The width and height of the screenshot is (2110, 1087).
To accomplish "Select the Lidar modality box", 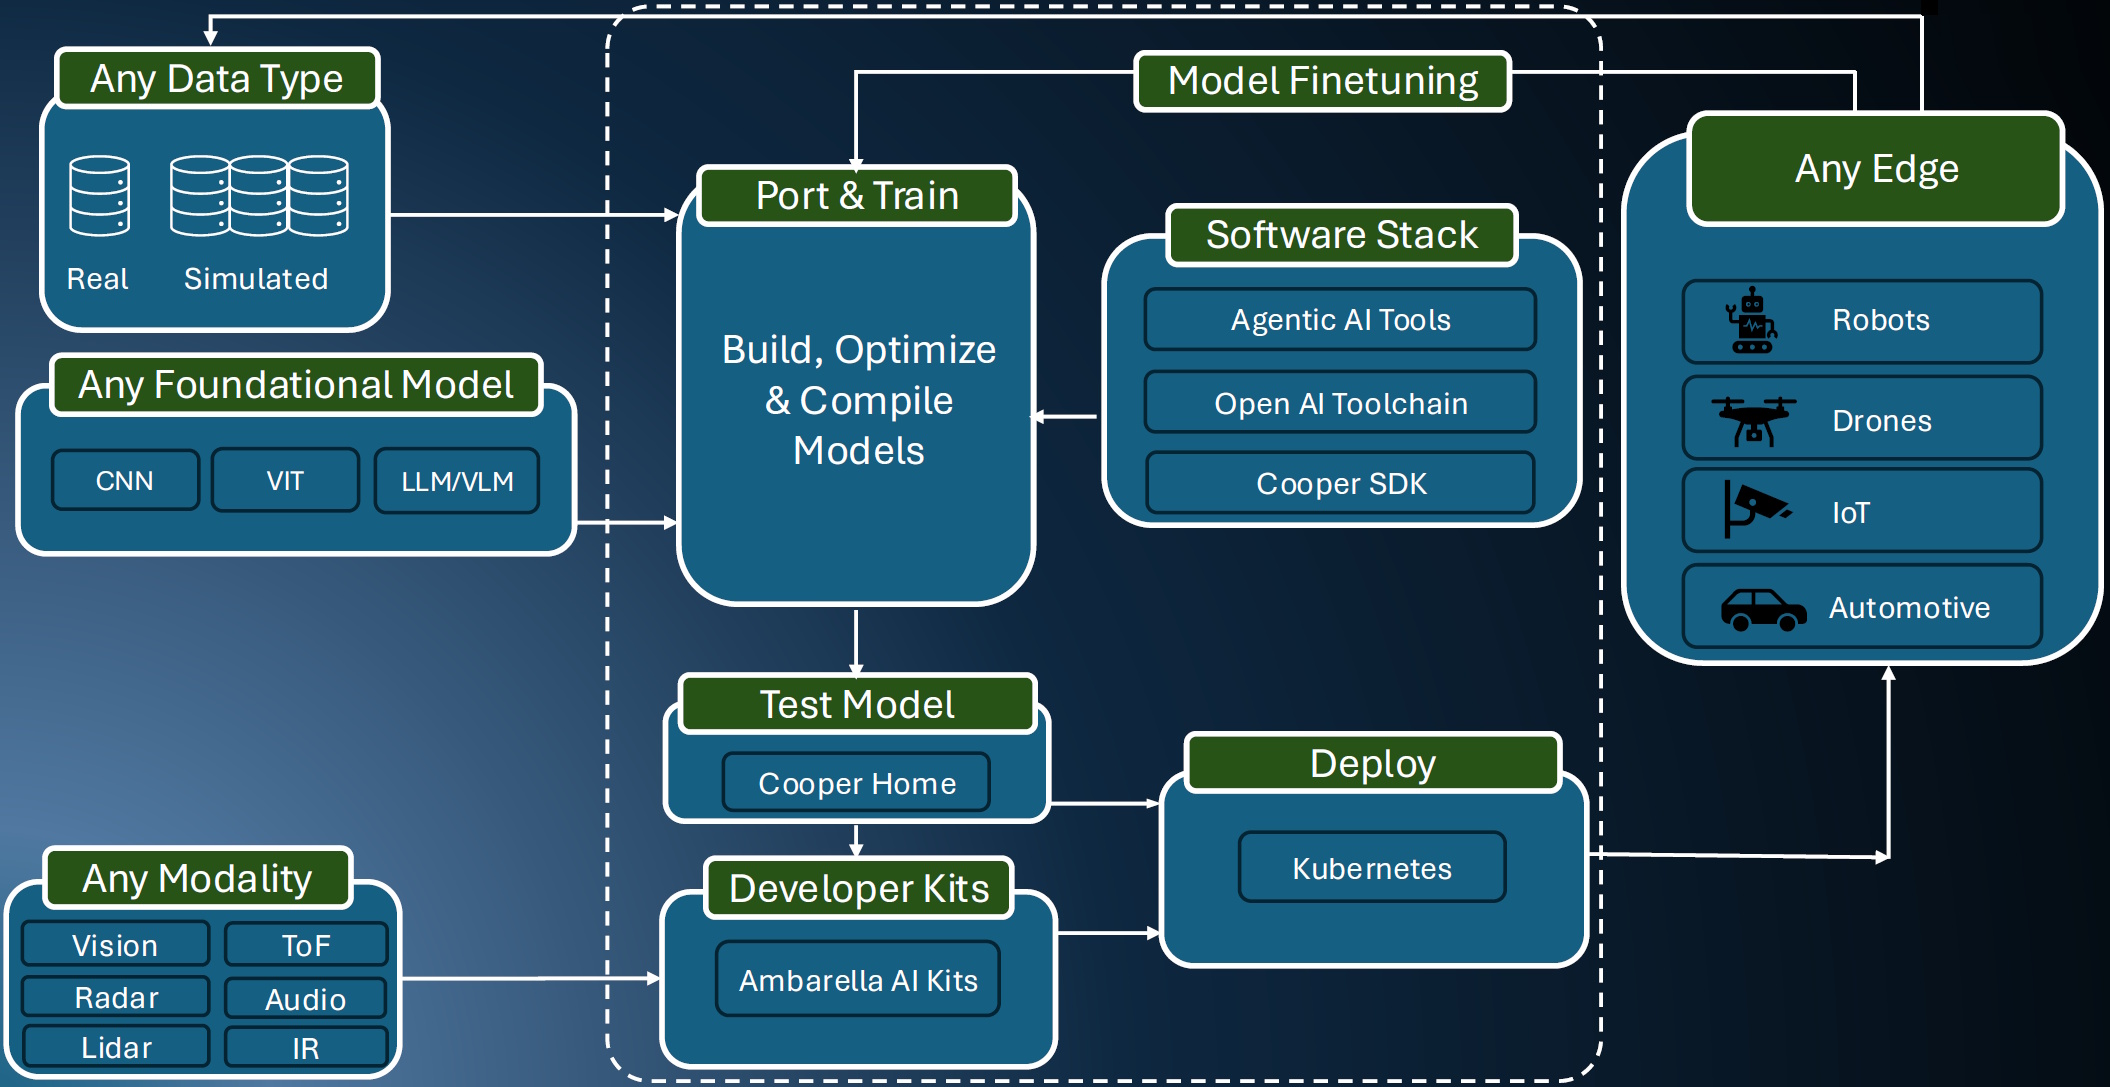I will click(x=116, y=1047).
